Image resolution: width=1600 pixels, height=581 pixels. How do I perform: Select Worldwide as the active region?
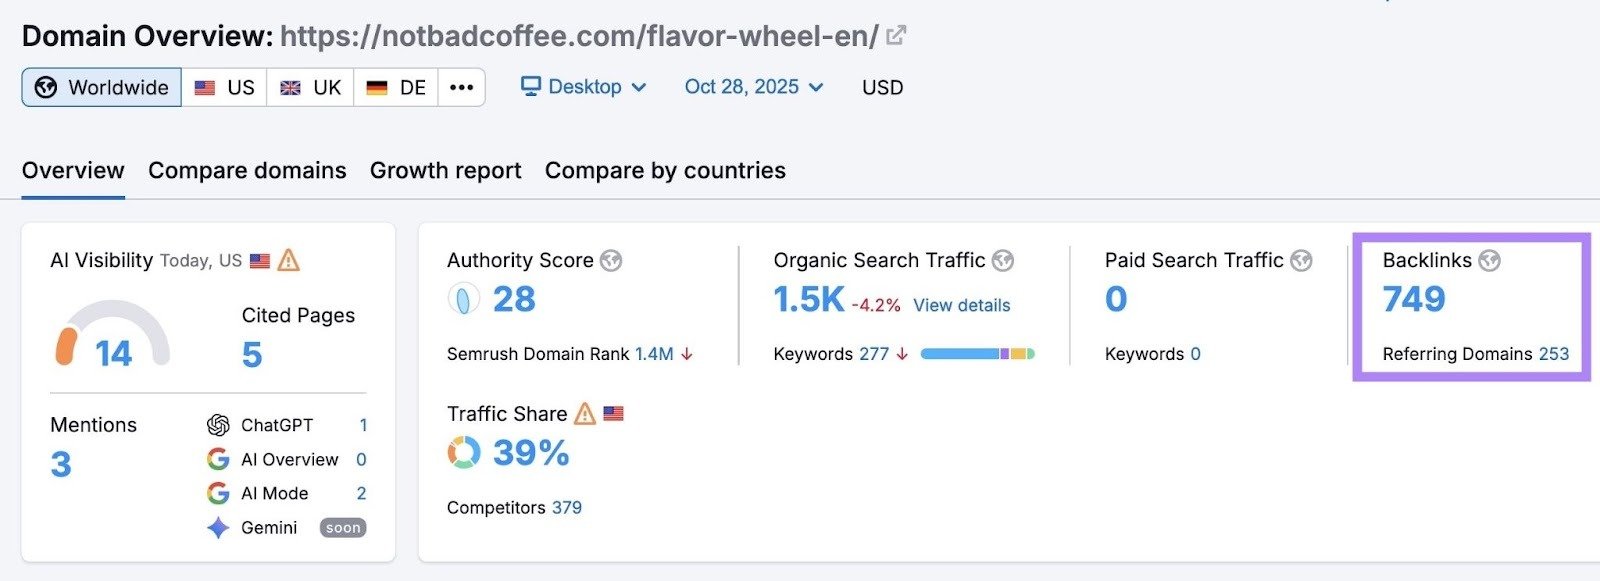point(100,87)
